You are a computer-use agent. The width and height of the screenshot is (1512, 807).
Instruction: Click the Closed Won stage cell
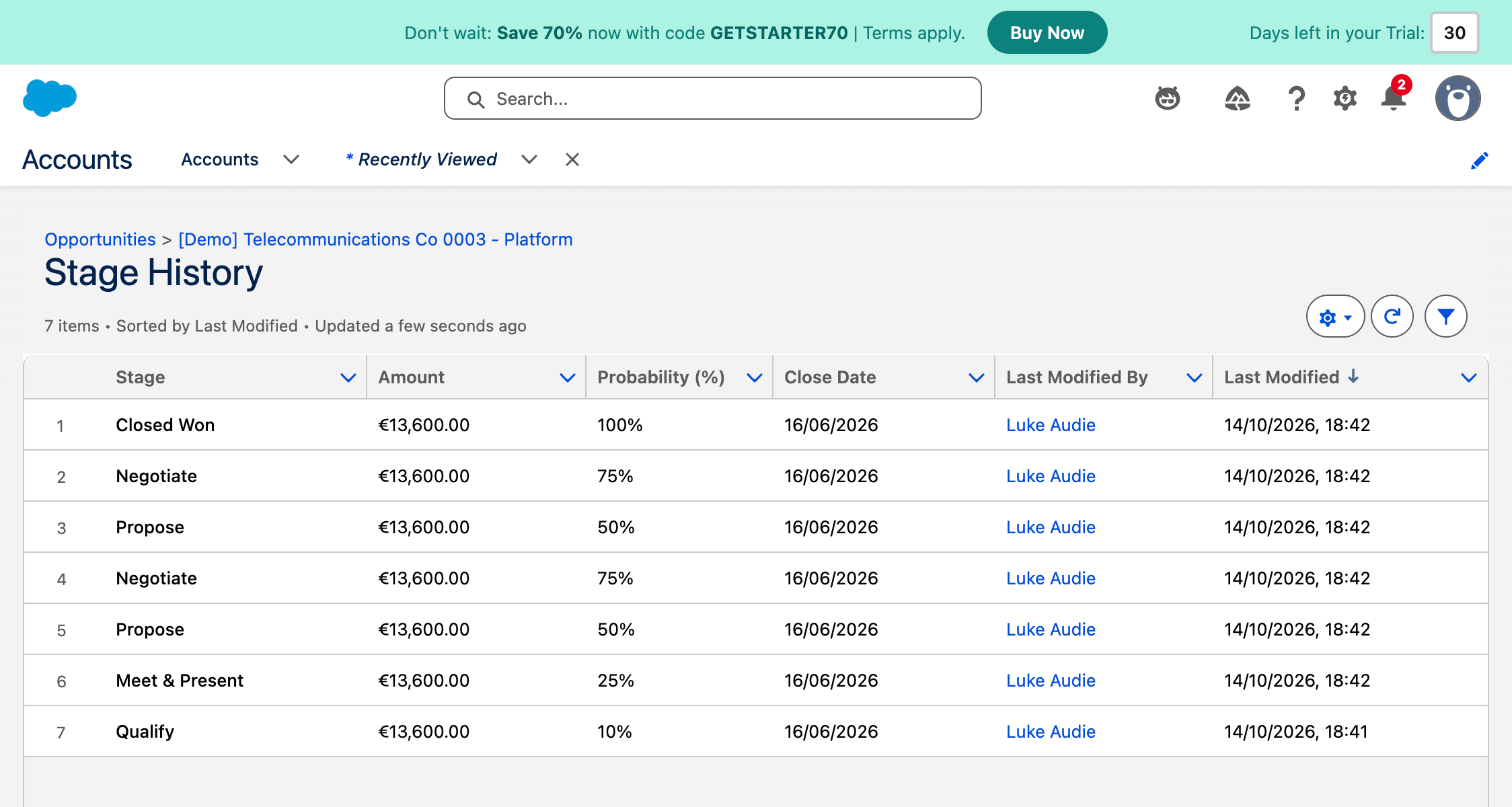(x=165, y=425)
